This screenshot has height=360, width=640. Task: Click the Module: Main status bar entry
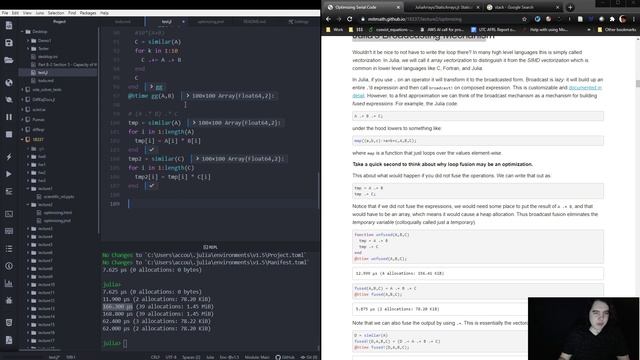[257, 357]
